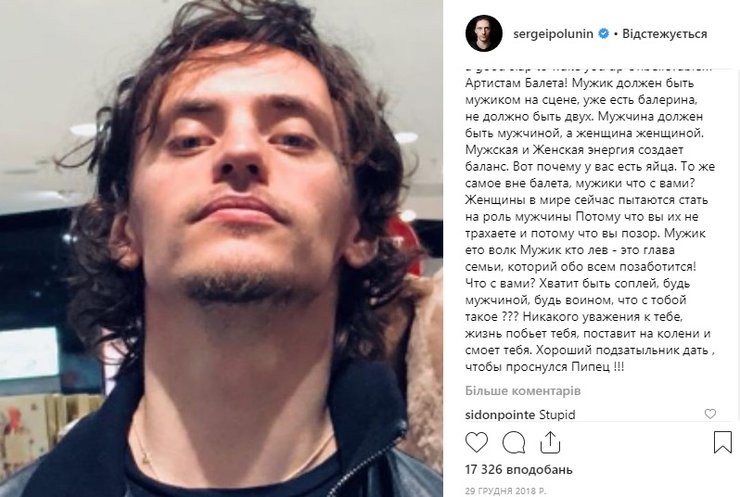Open sergeipolunin profile avatar
The height and width of the screenshot is (497, 740).
point(484,34)
